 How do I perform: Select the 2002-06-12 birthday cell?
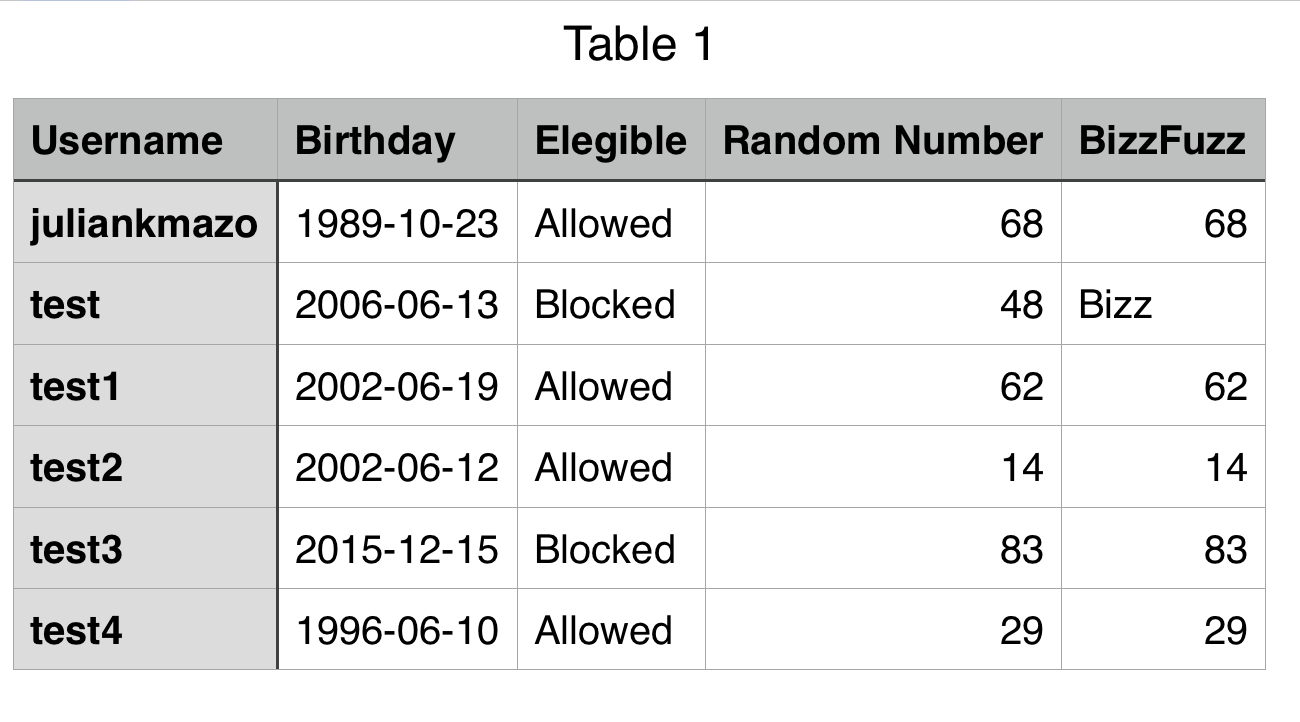[x=397, y=467]
